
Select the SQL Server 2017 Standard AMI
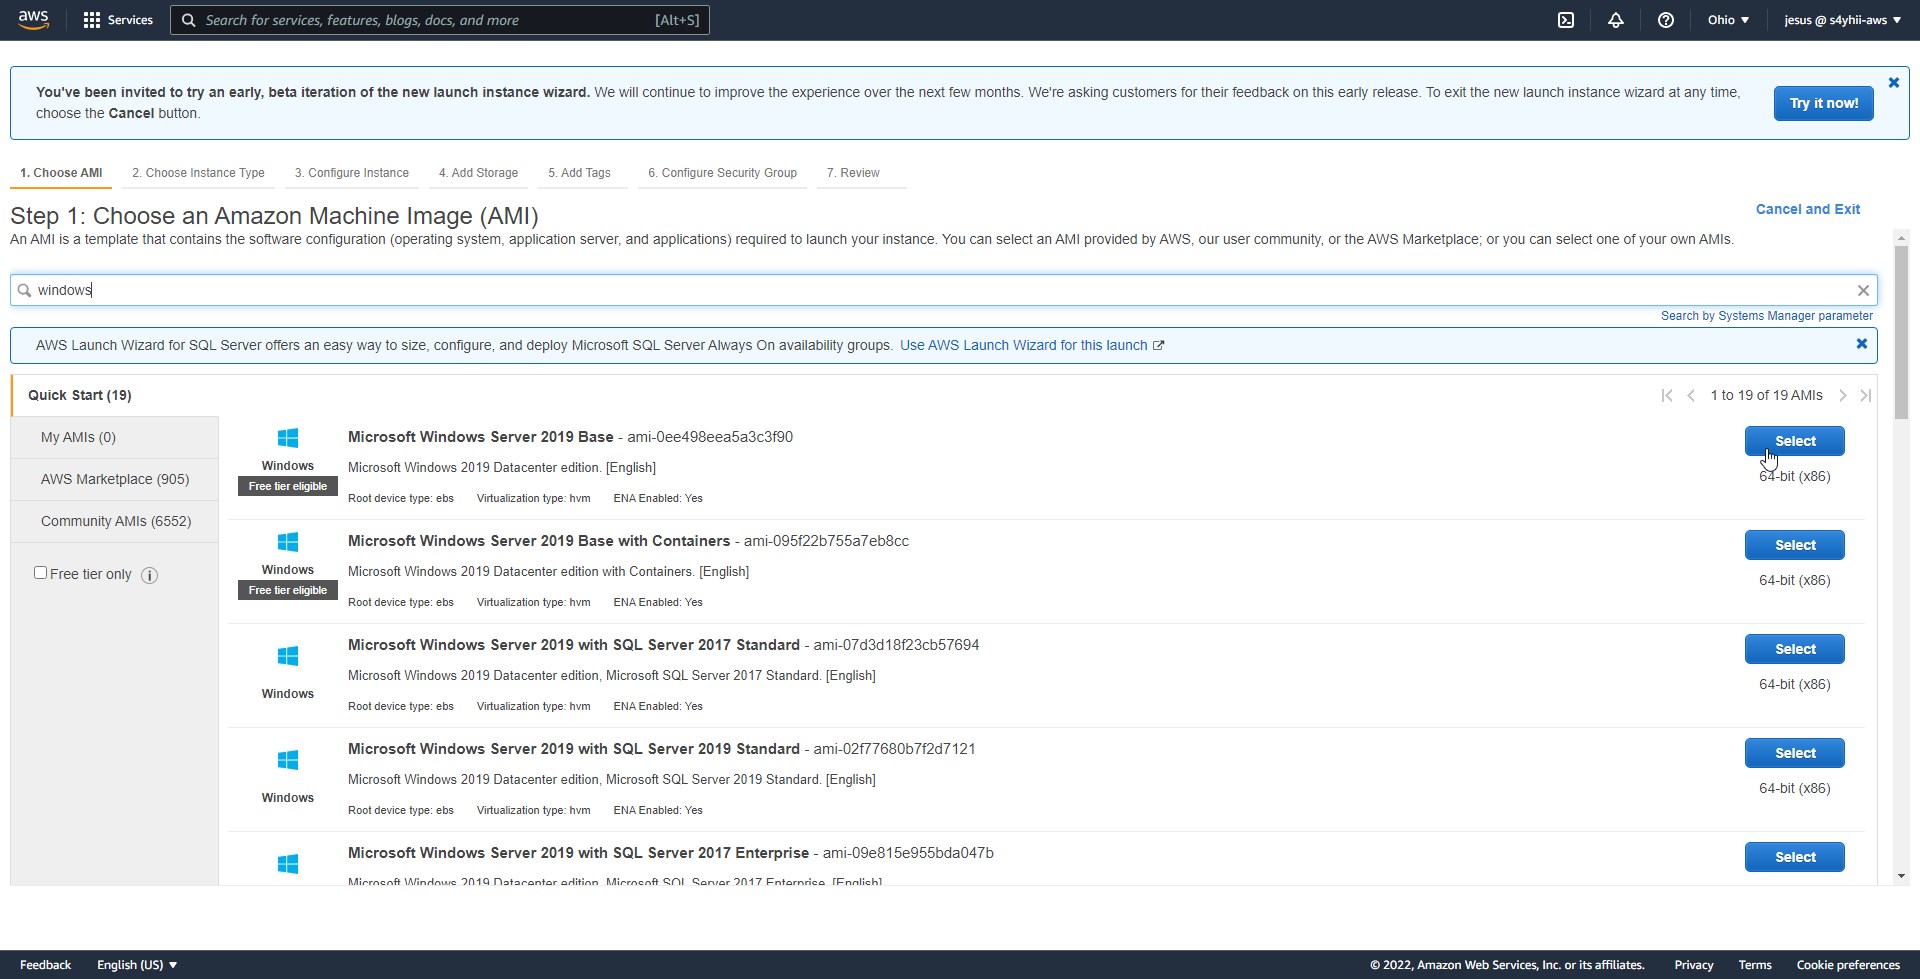click(1794, 649)
